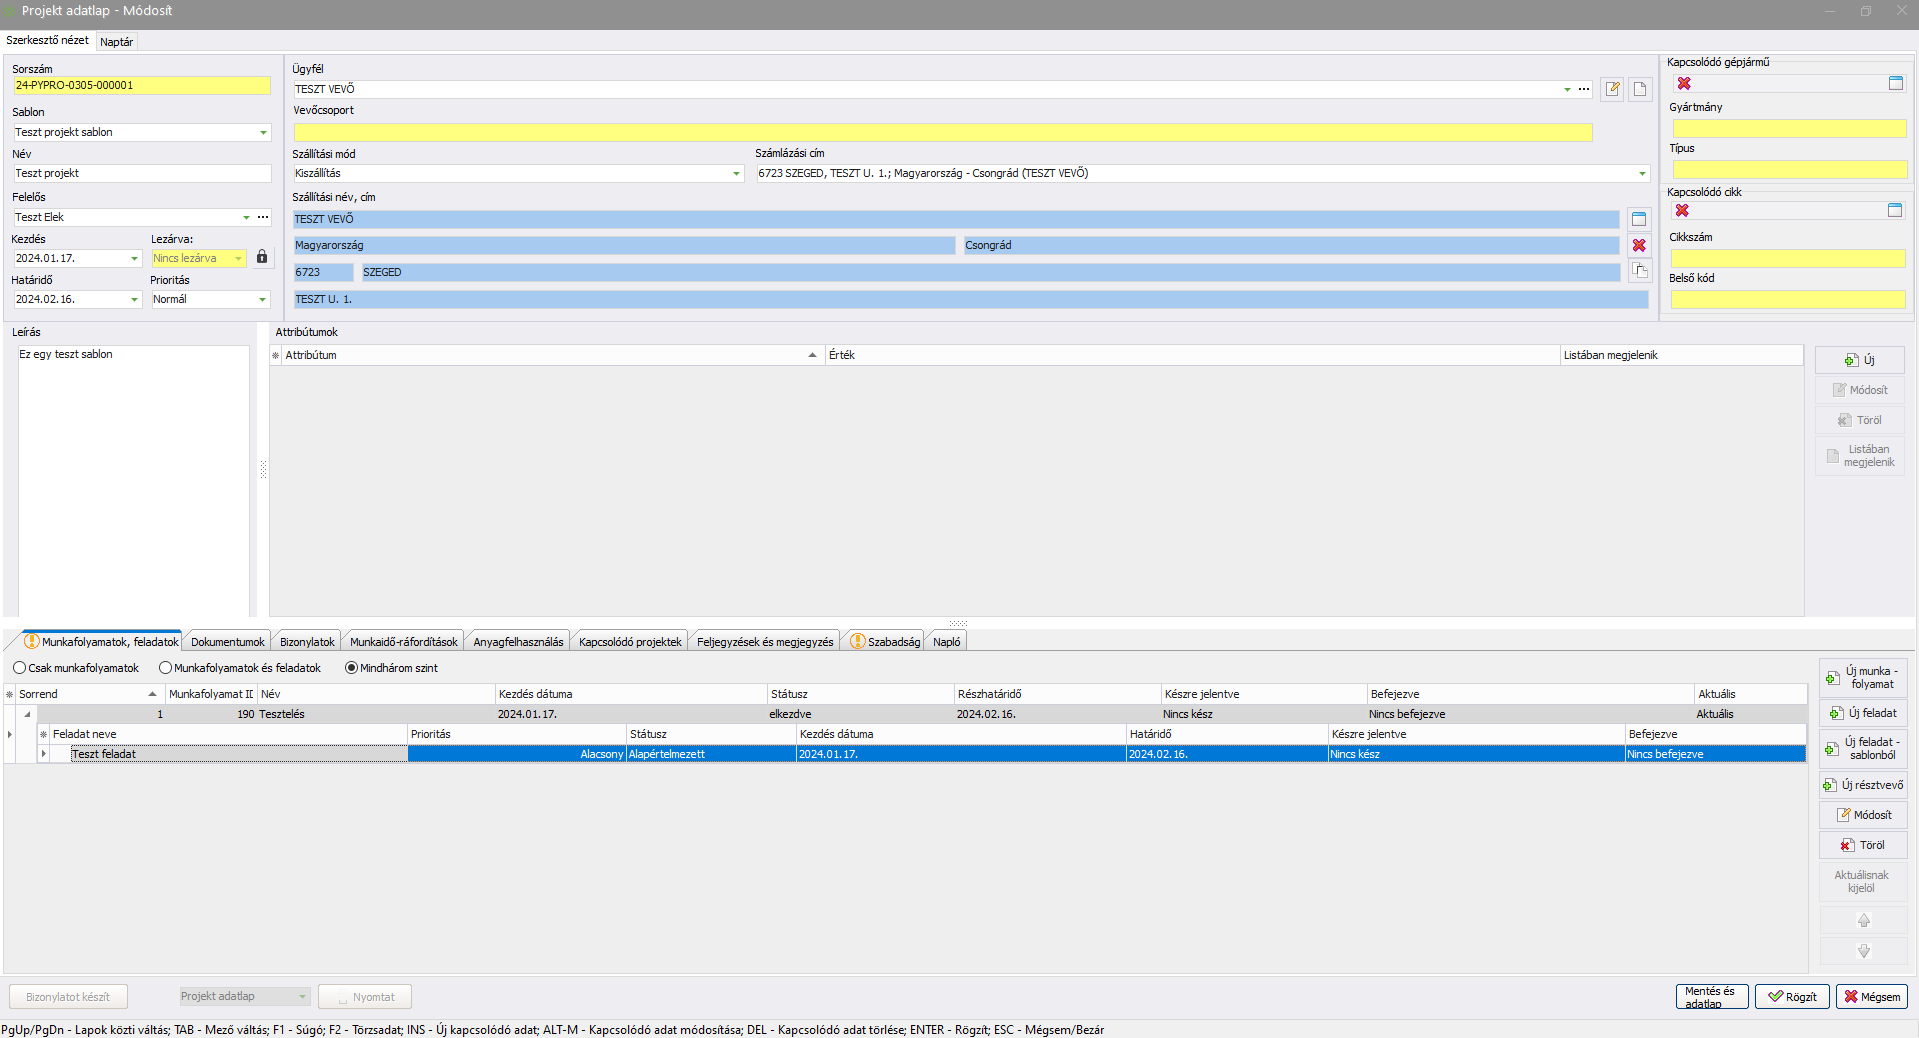Click the Rögzít button
The height and width of the screenshot is (1038, 1919).
pos(1792,997)
